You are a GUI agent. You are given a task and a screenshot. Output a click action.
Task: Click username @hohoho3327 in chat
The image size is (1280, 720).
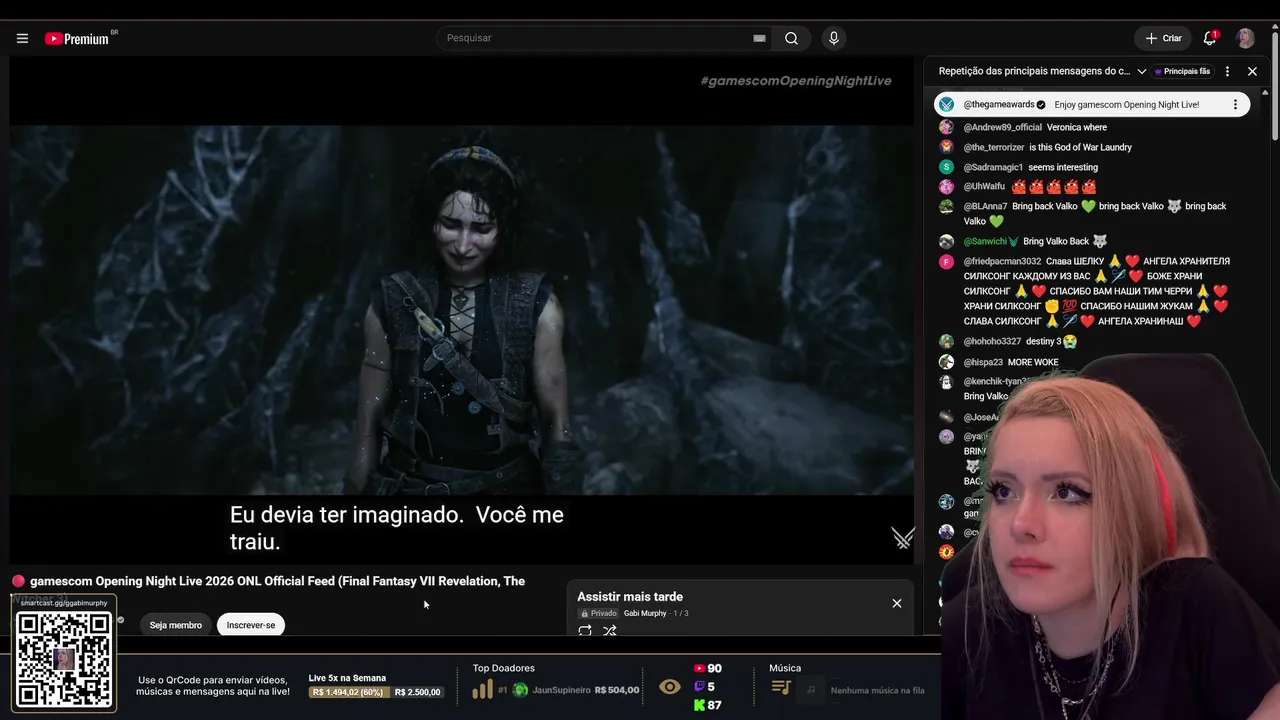point(992,342)
